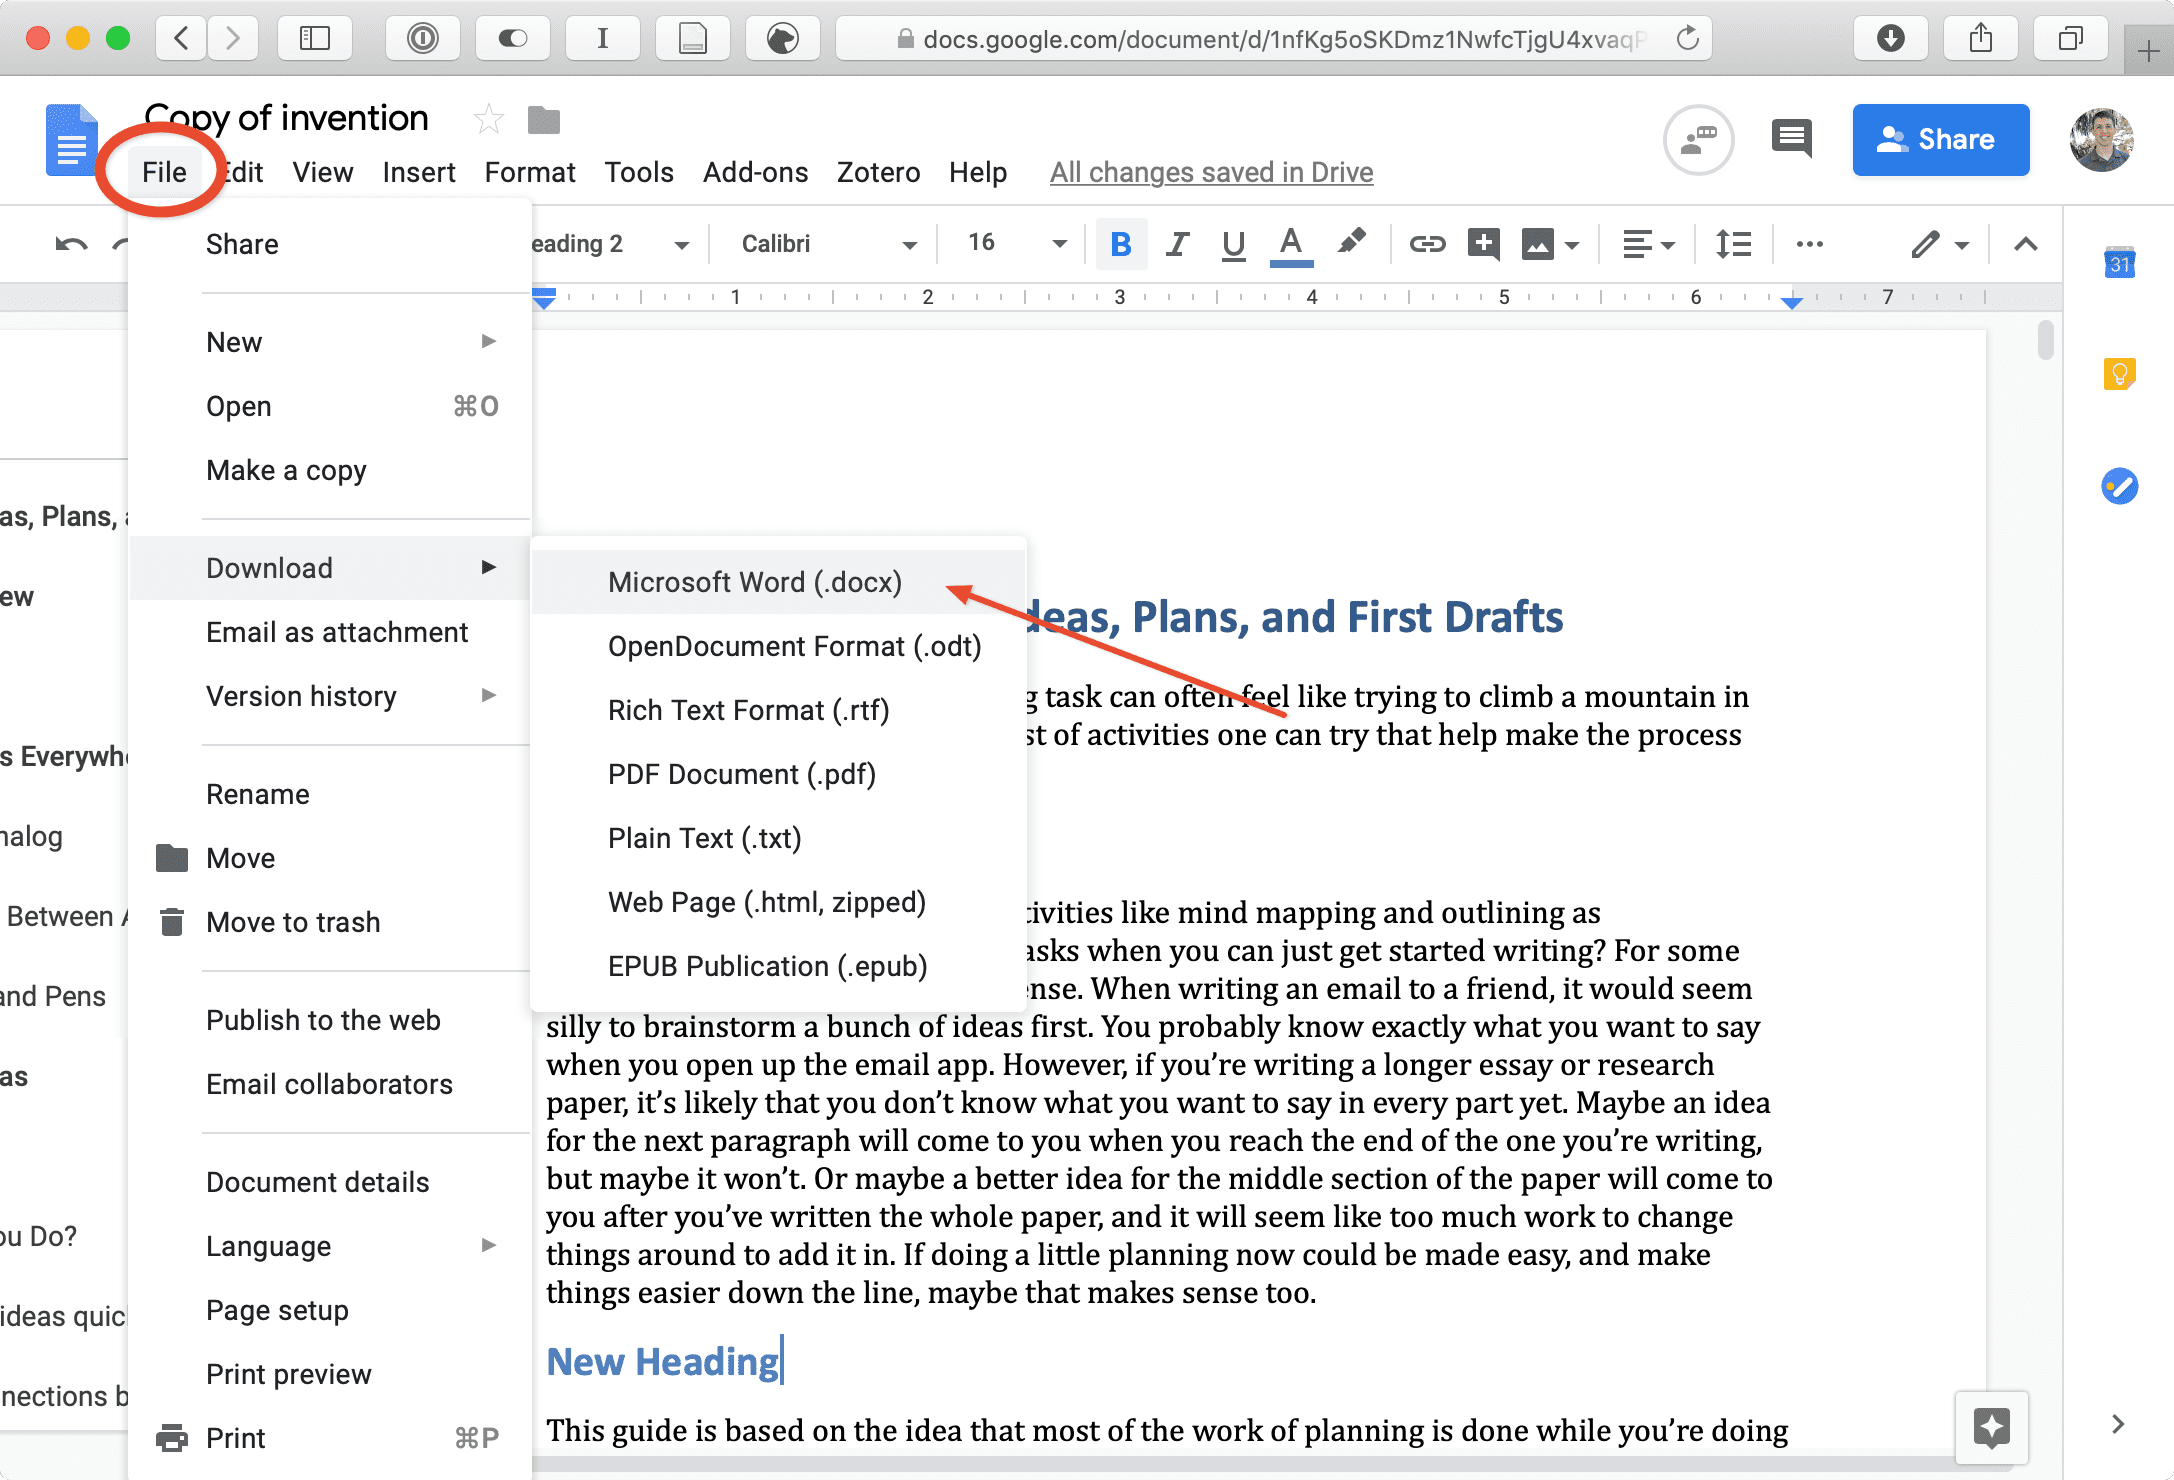
Task: Choose Publish to the web
Action: coord(330,1020)
